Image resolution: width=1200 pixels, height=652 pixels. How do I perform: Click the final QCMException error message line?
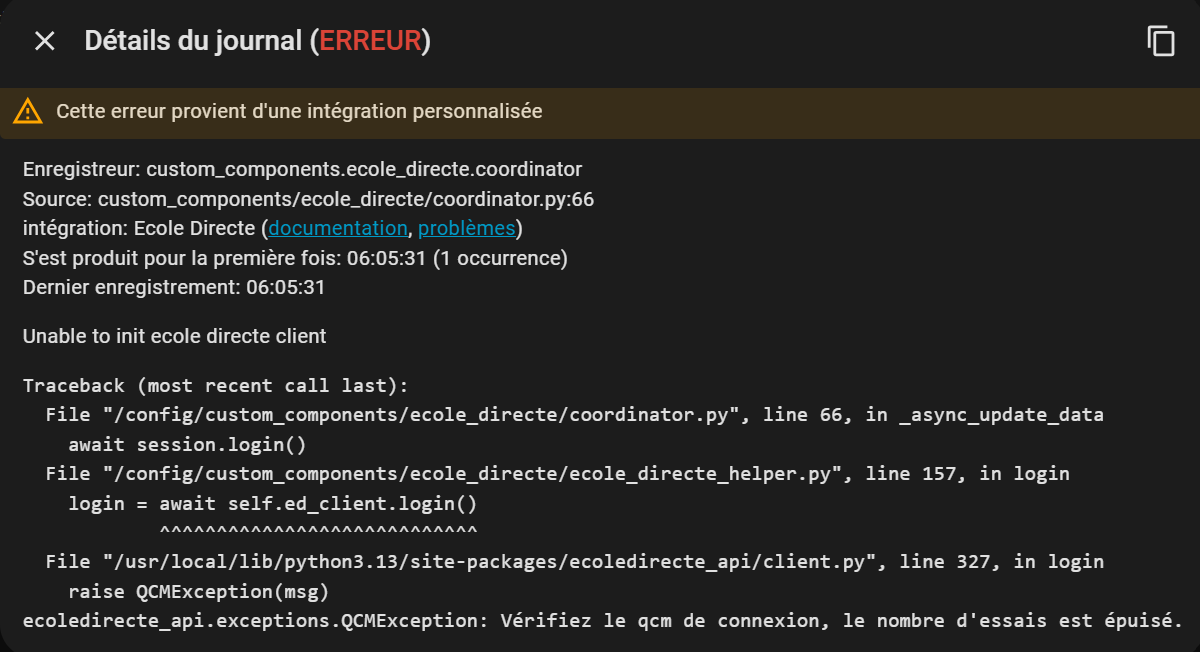602,620
